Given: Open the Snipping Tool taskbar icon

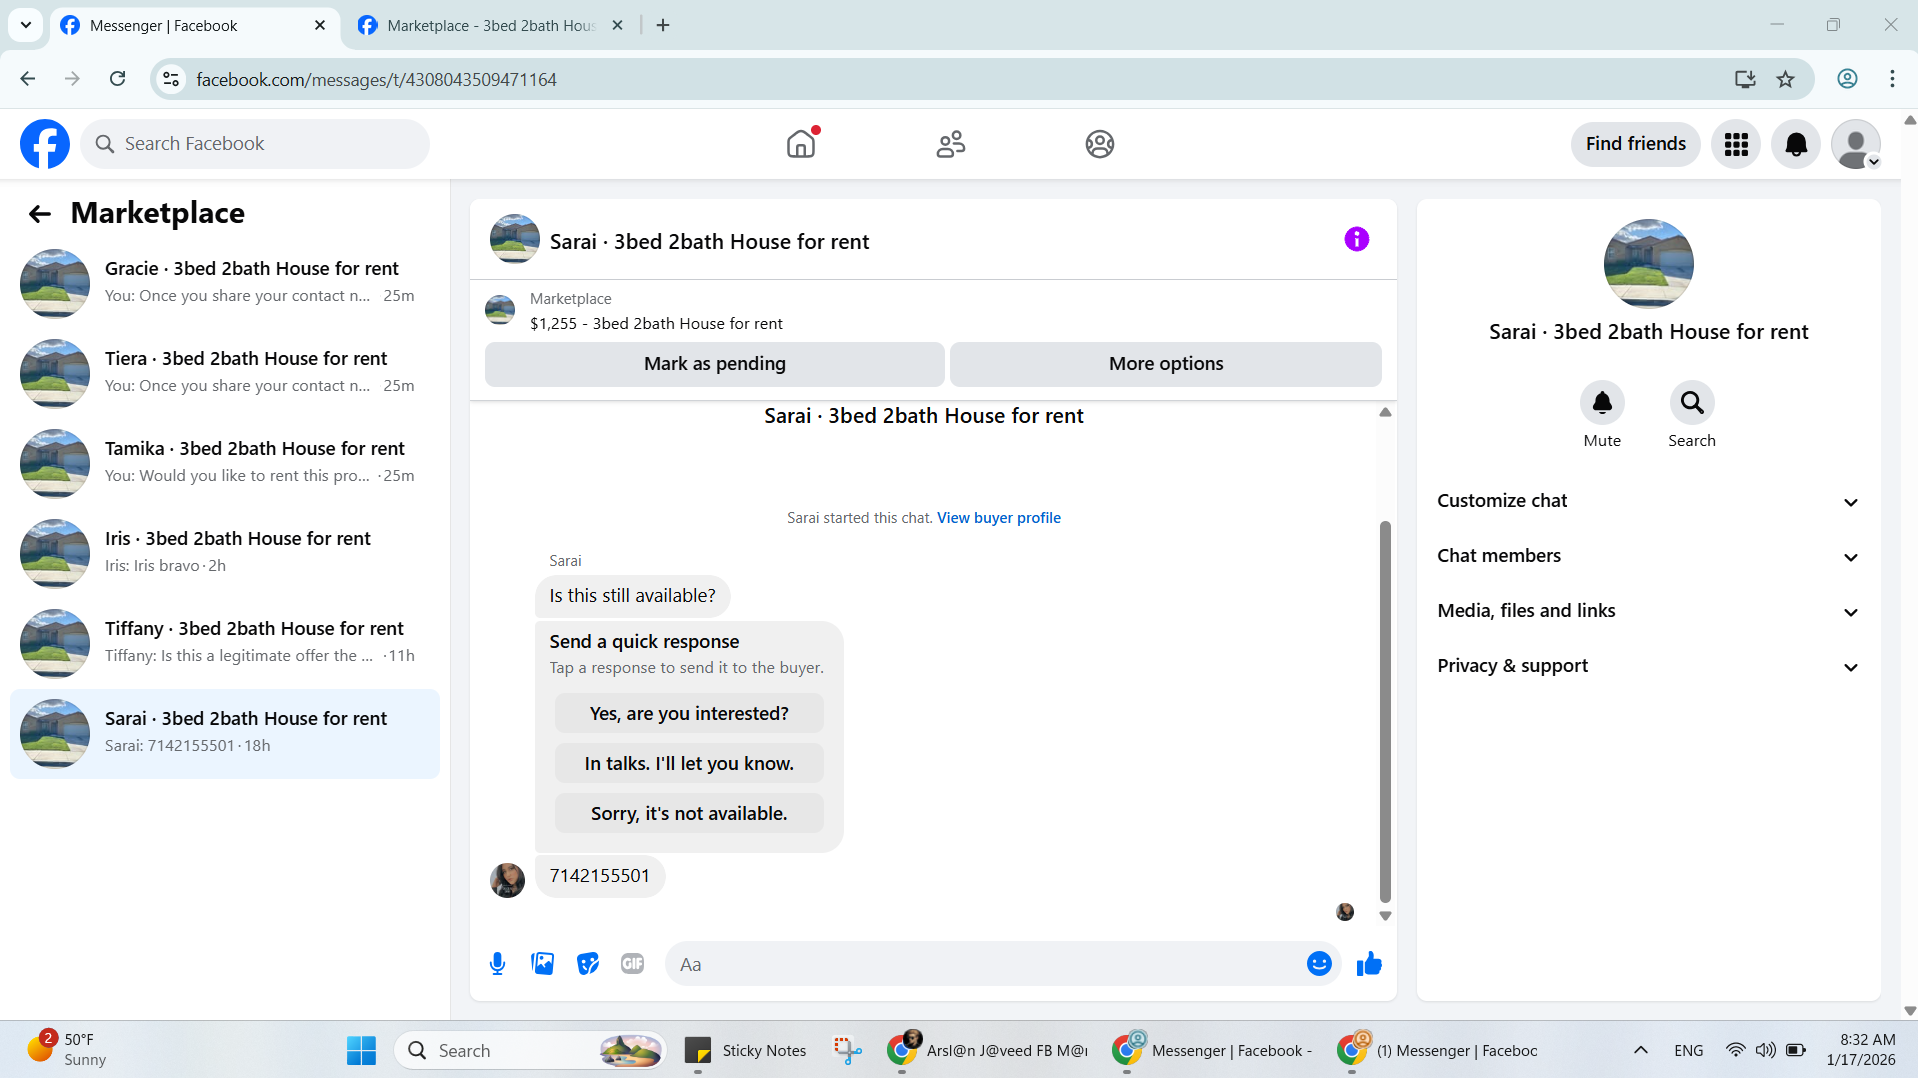Looking at the screenshot, I should pyautogui.click(x=847, y=1050).
